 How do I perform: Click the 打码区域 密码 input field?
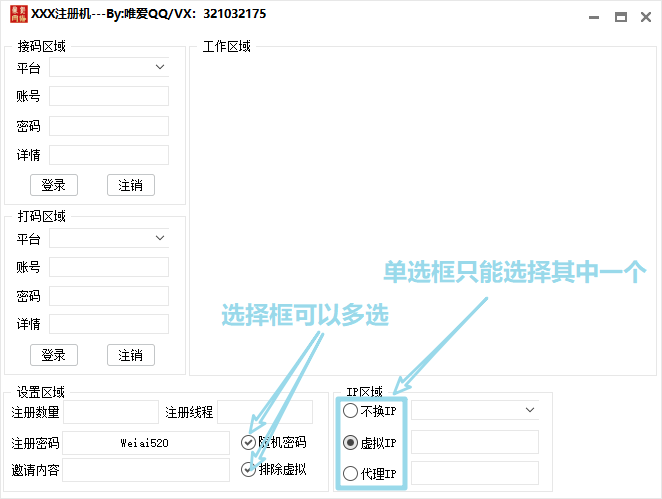pyautogui.click(x=109, y=296)
